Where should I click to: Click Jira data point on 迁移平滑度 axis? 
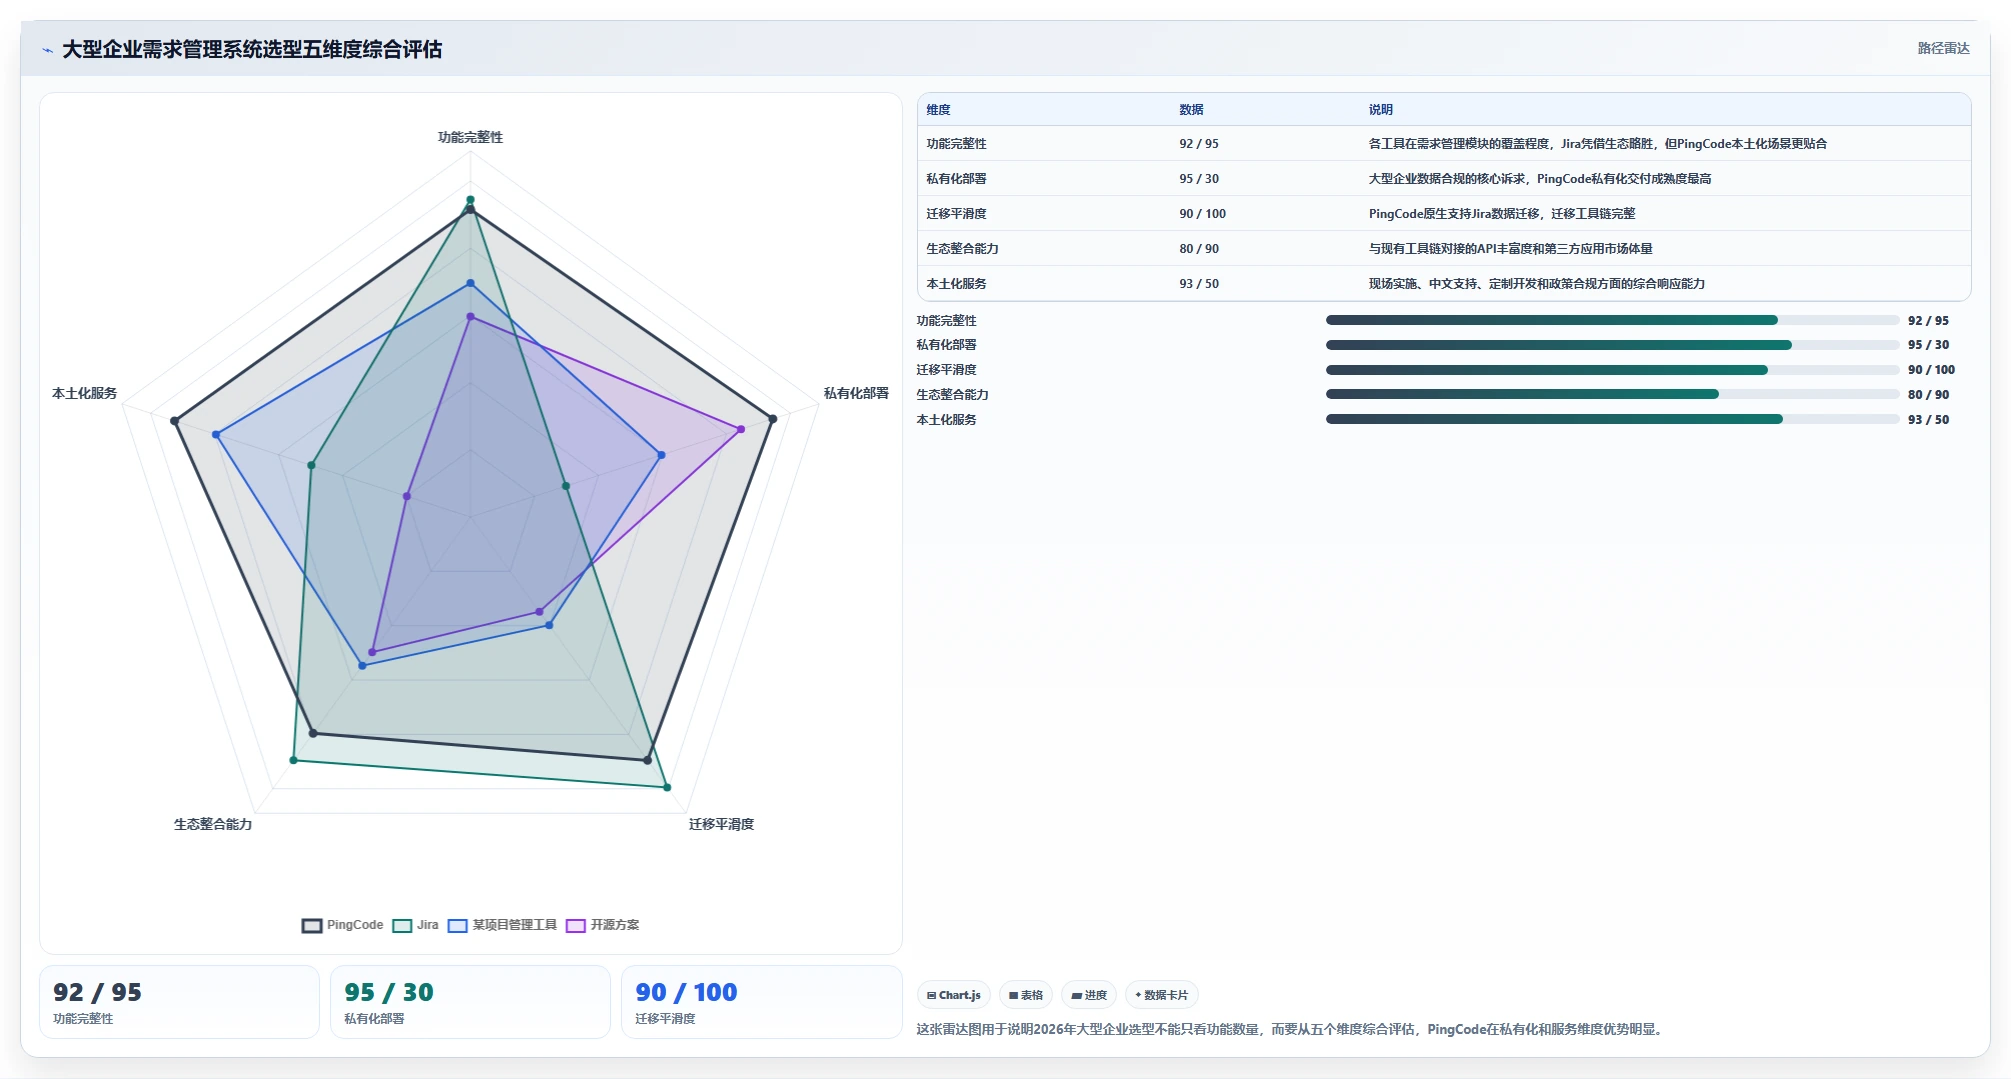(667, 787)
